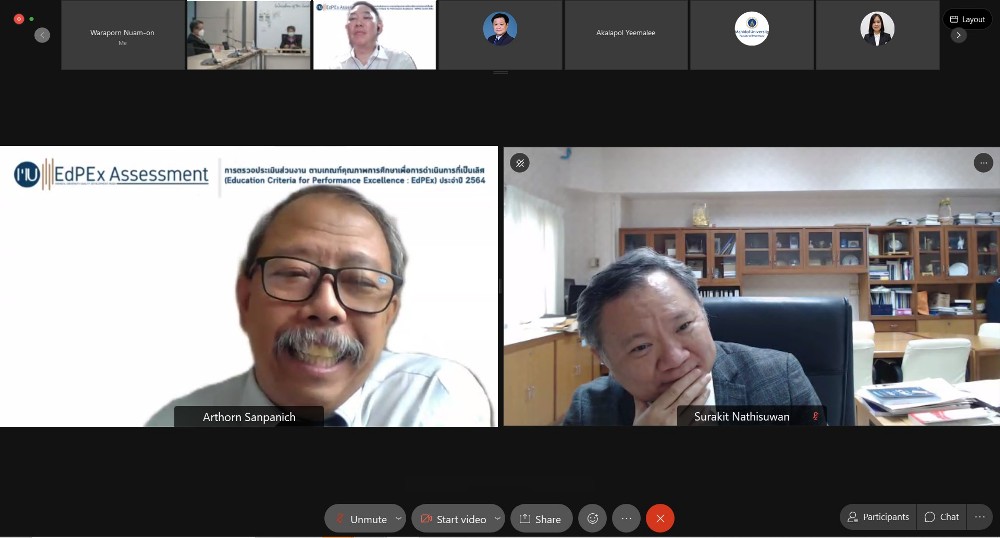The image size is (1000, 538).
Task: Click the pin icon on Surakit's video
Action: point(520,163)
